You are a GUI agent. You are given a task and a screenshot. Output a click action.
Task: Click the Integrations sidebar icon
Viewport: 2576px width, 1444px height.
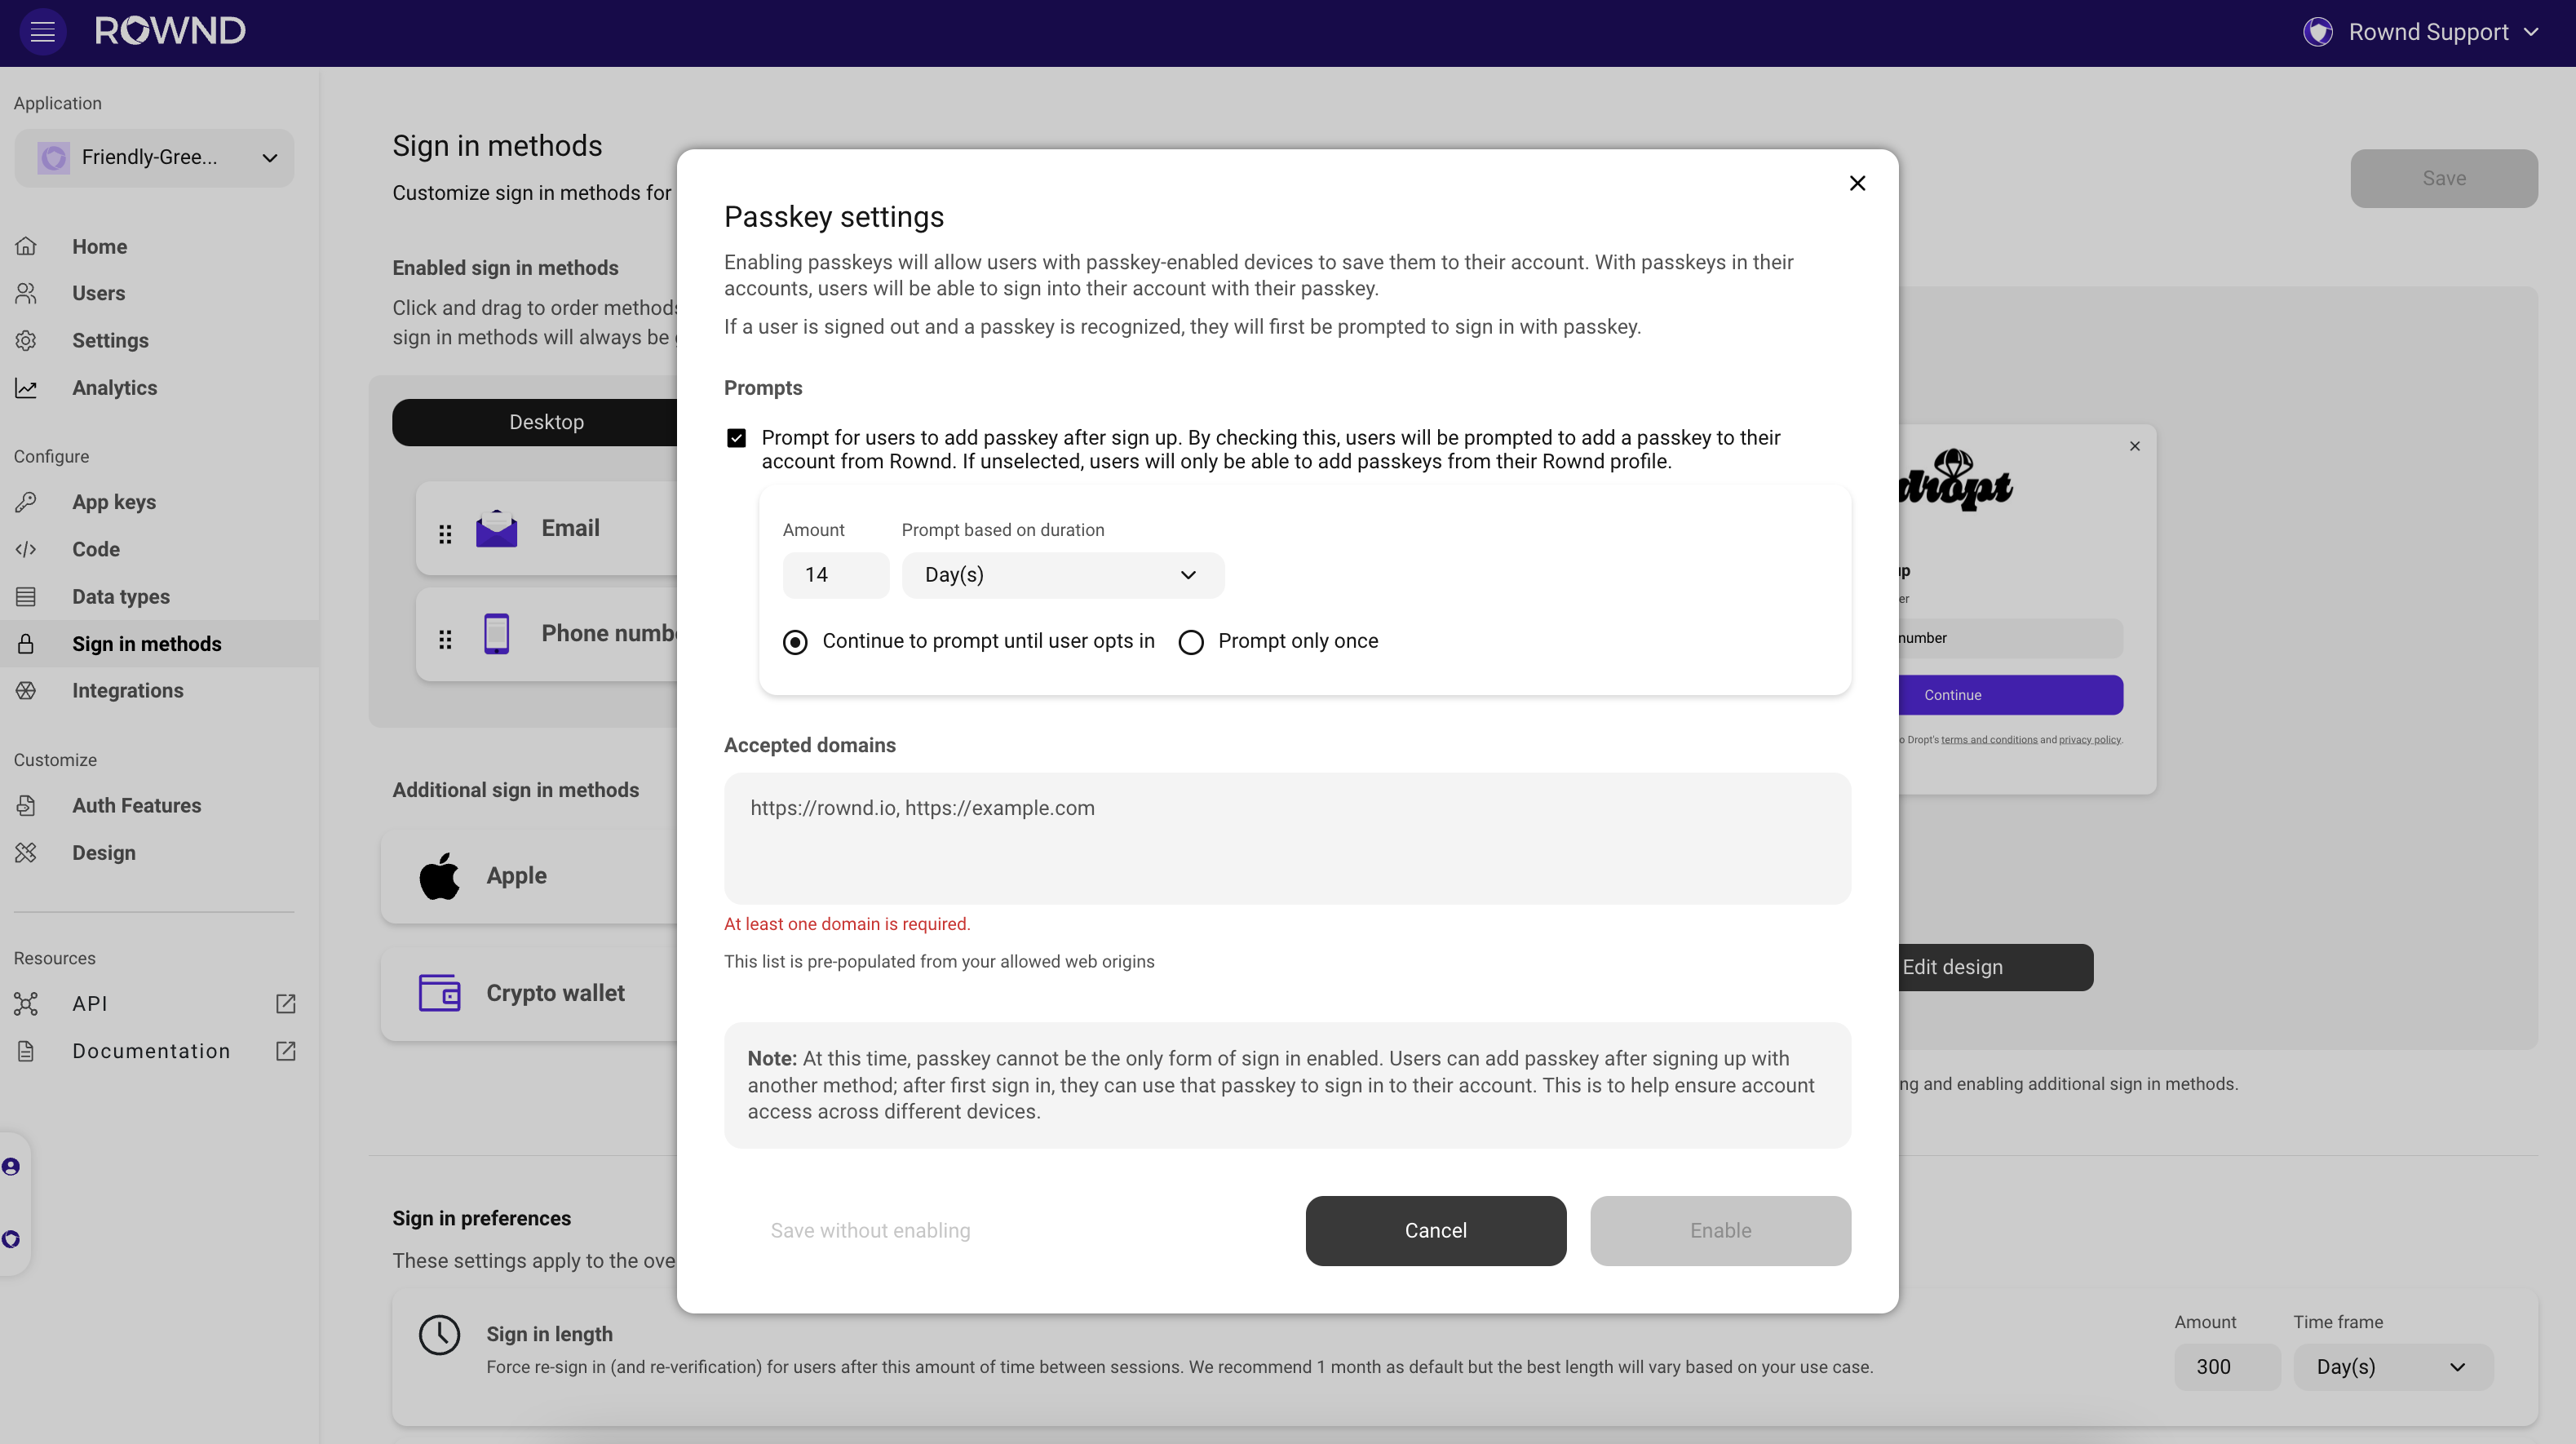click(x=27, y=691)
